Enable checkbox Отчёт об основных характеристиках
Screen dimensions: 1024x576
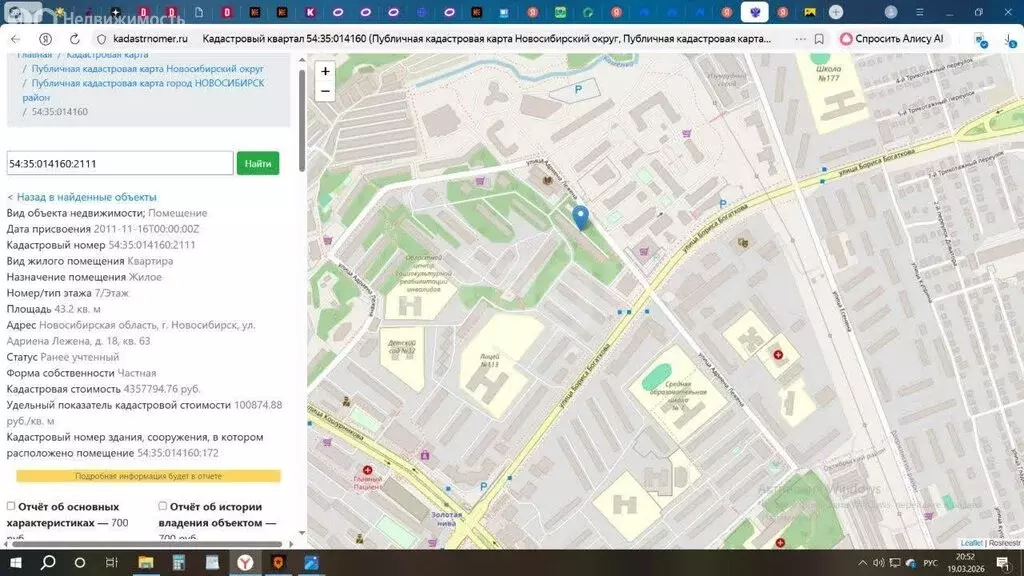point(10,506)
